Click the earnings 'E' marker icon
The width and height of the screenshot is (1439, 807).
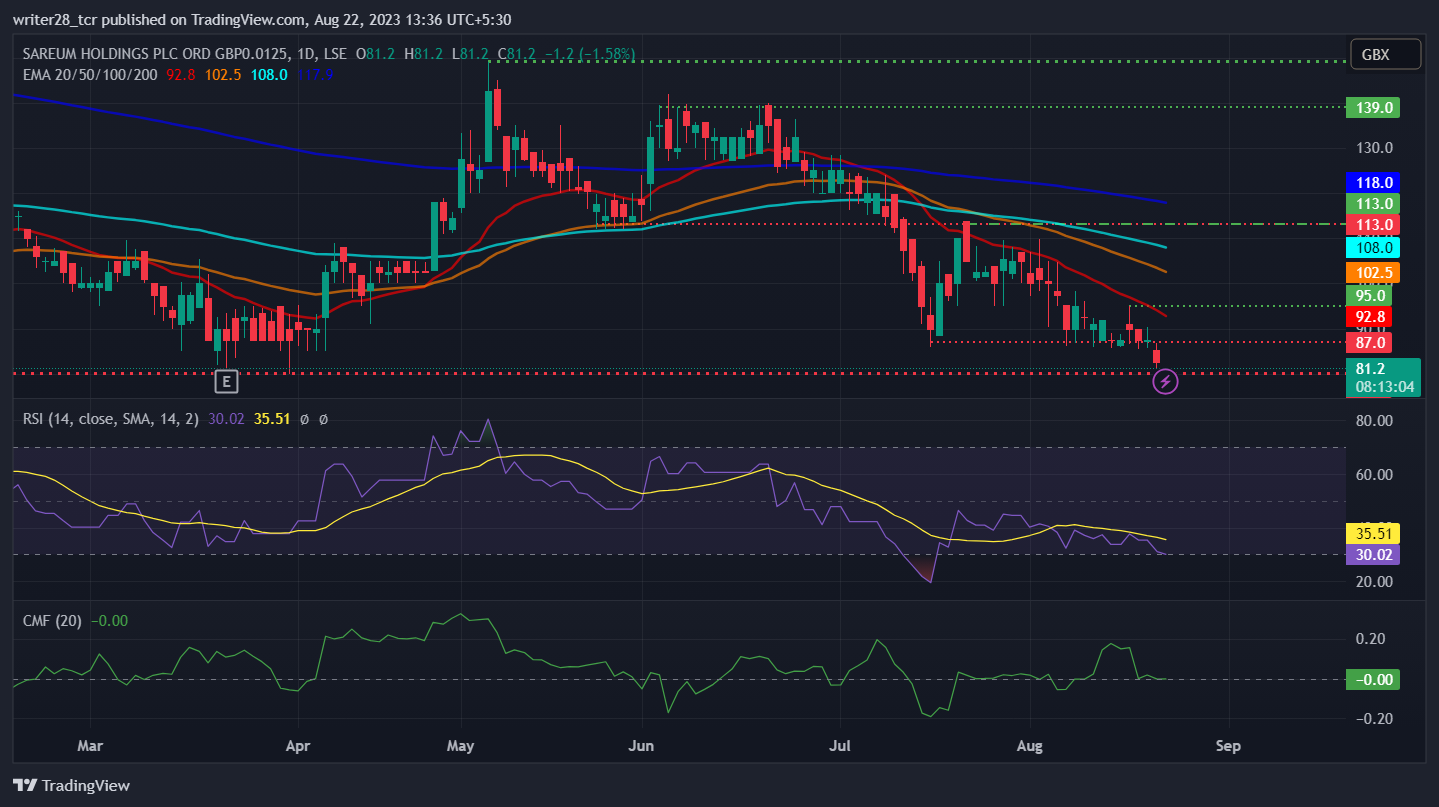227,380
